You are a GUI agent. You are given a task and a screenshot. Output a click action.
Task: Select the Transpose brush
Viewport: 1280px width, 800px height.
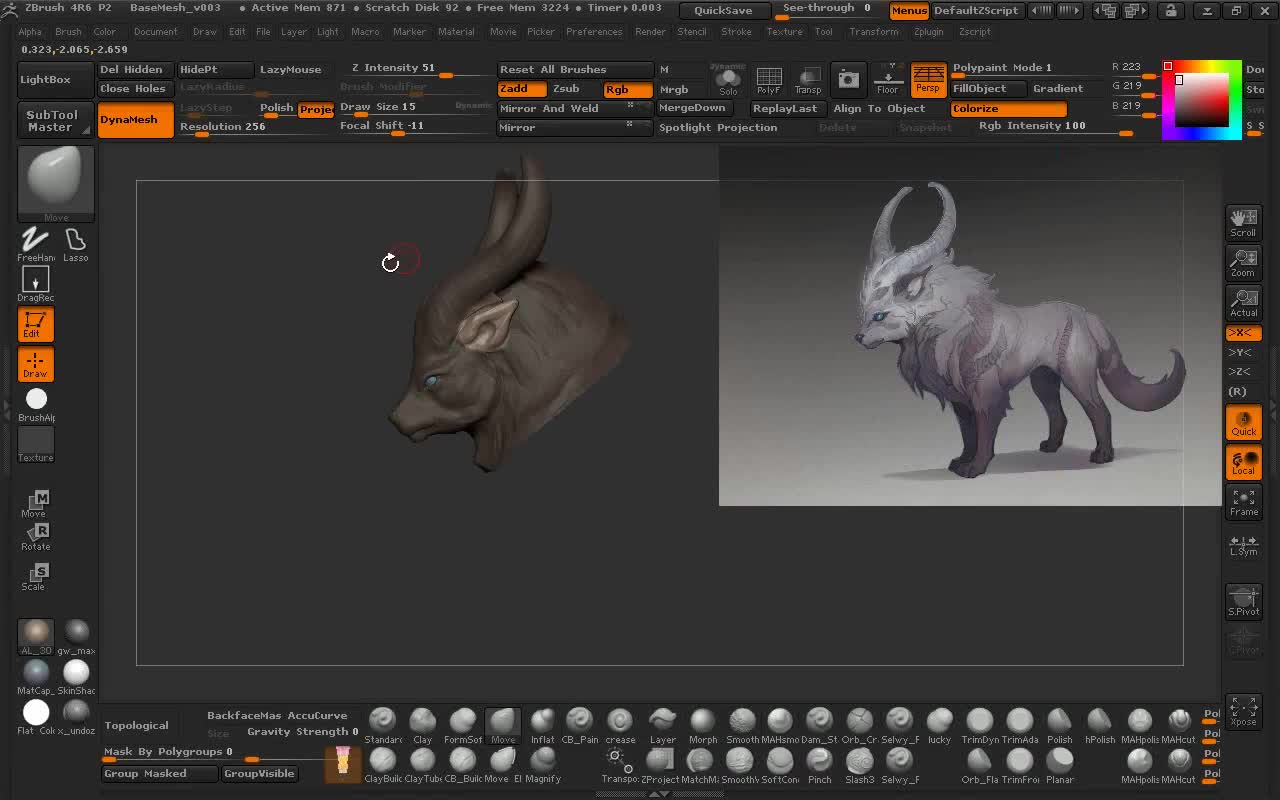620,766
